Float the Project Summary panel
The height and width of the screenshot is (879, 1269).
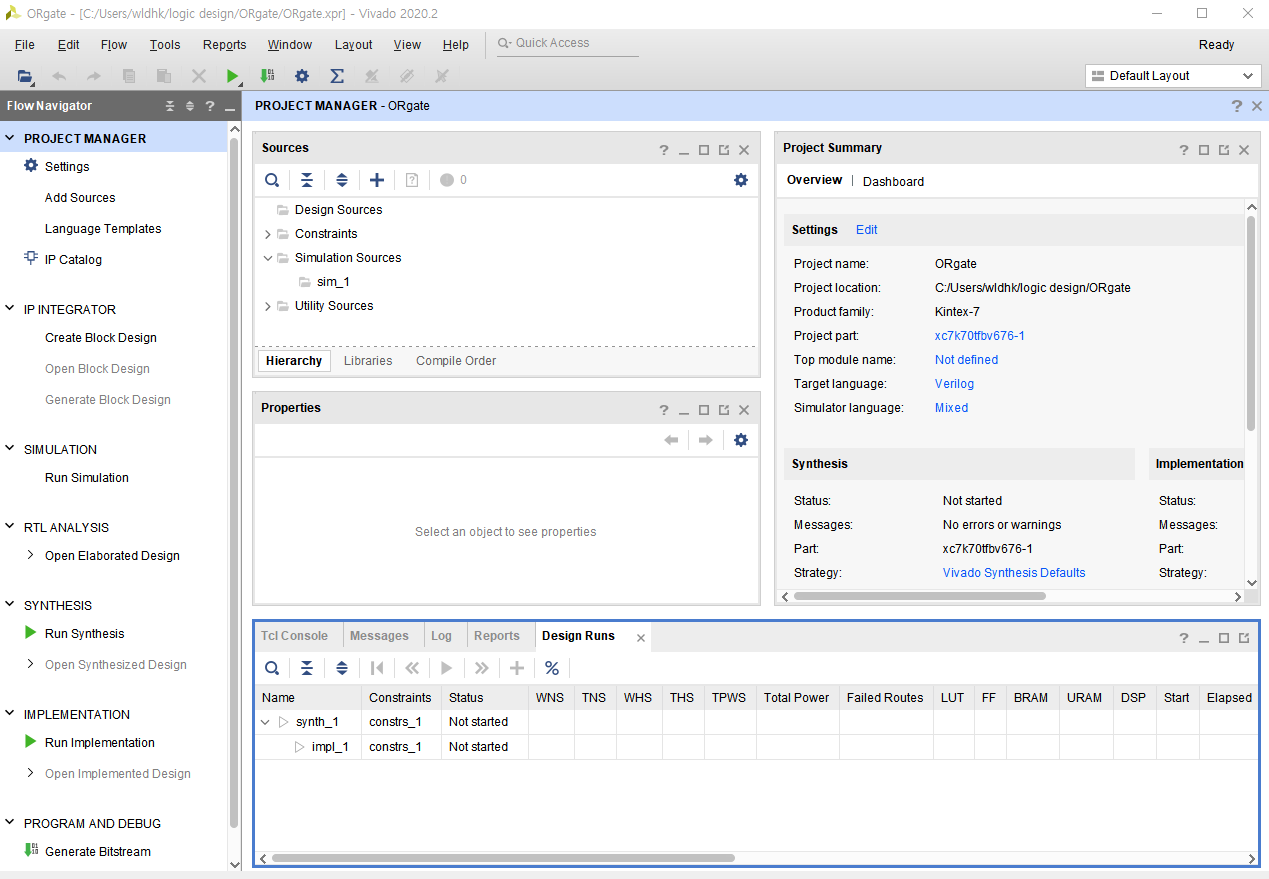tap(1224, 150)
